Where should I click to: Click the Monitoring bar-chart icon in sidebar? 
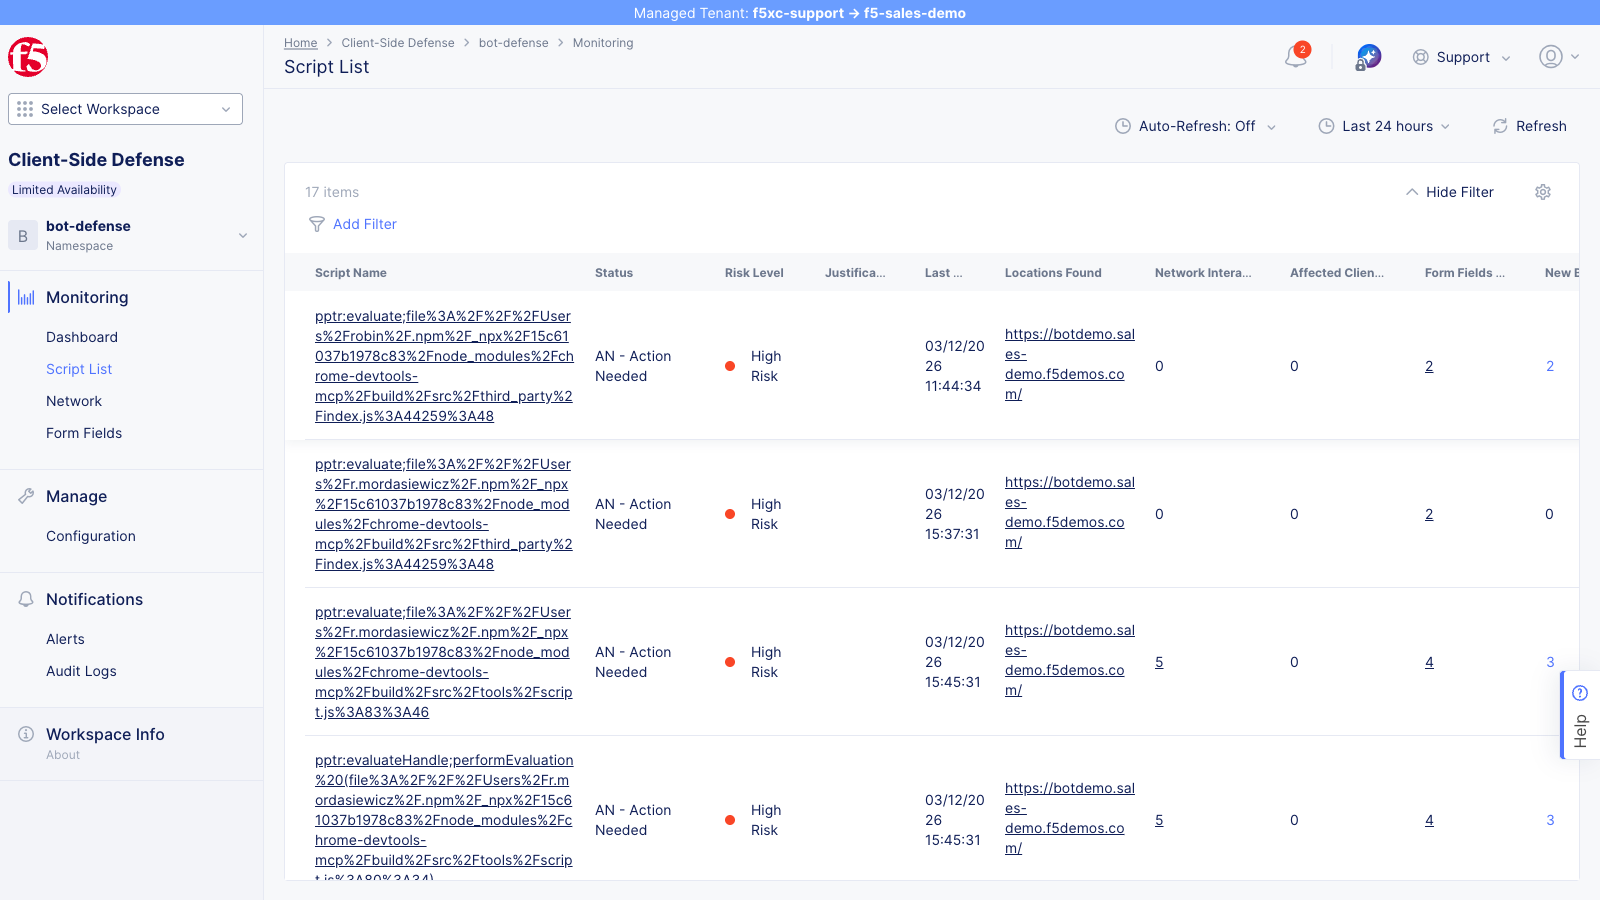[x=24, y=296]
